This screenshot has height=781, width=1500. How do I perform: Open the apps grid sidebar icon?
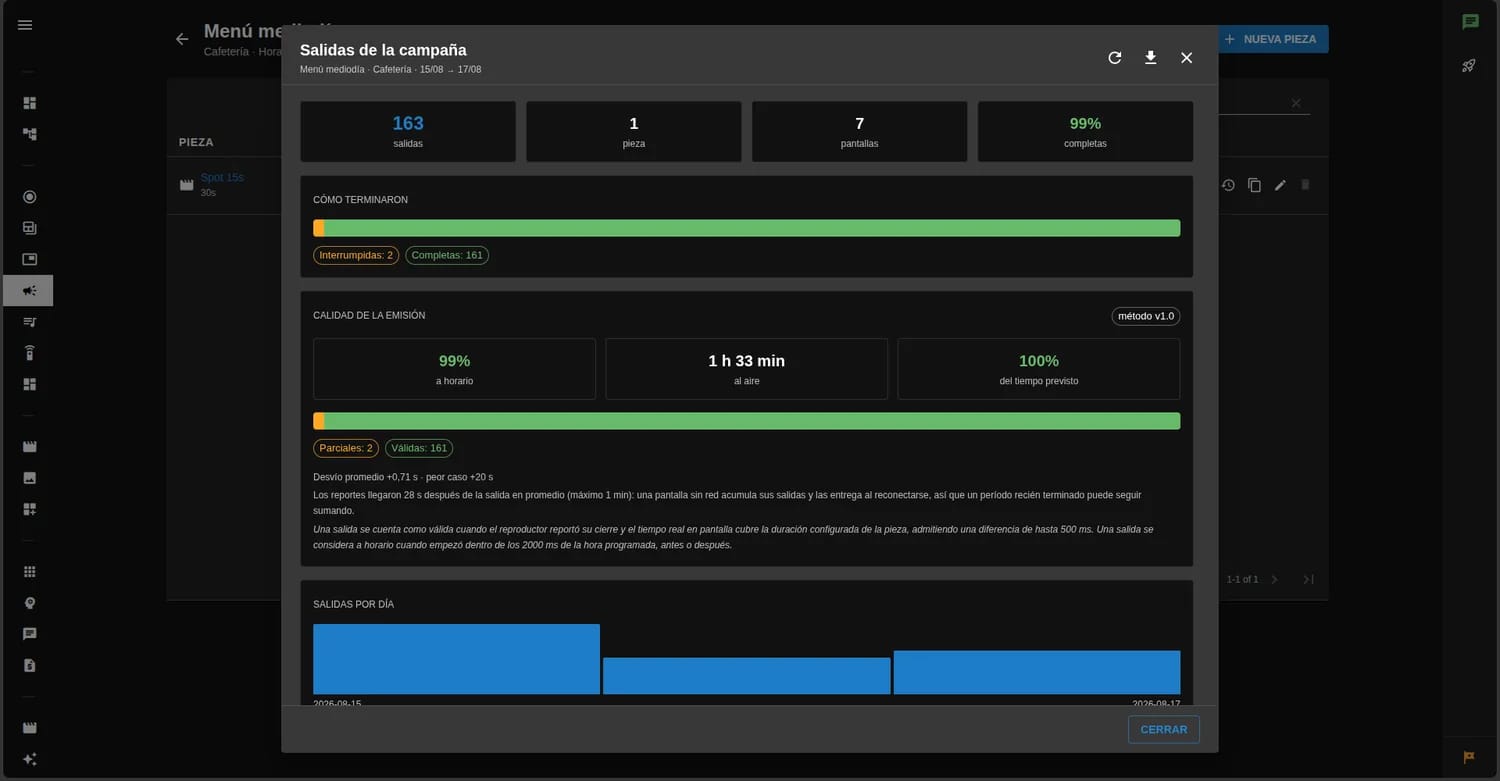[x=30, y=572]
